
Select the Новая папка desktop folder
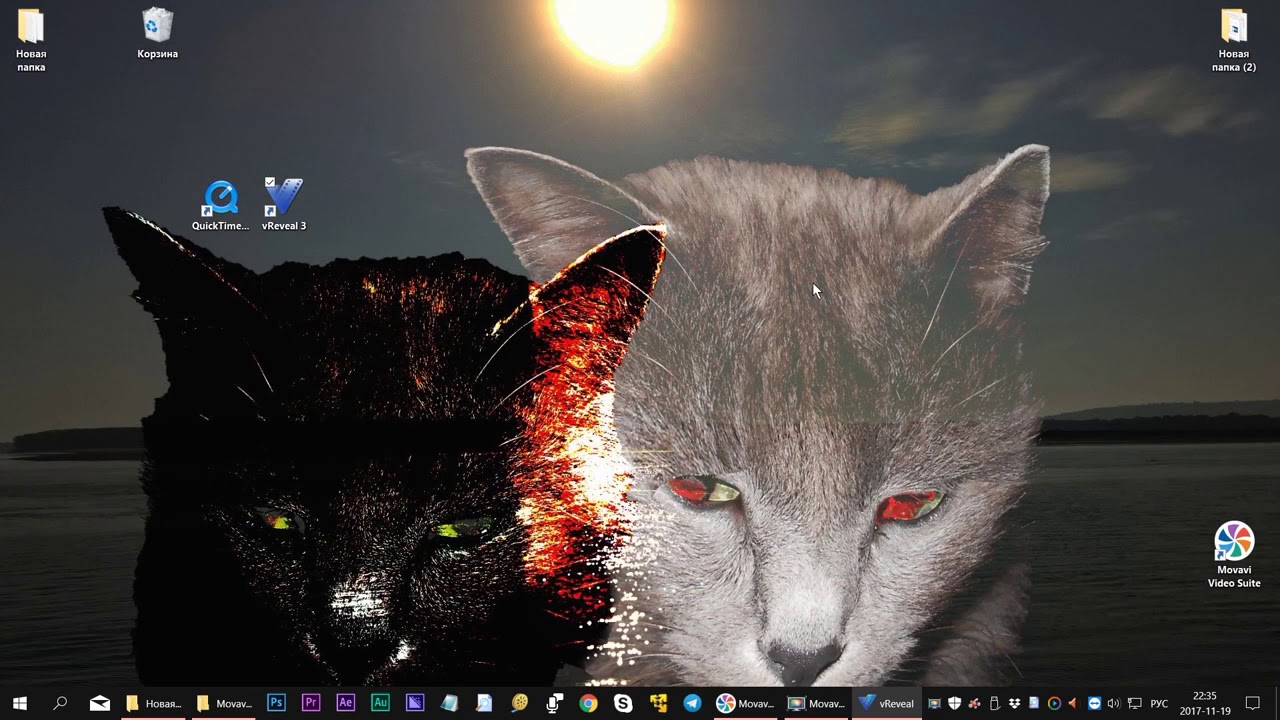point(31,40)
